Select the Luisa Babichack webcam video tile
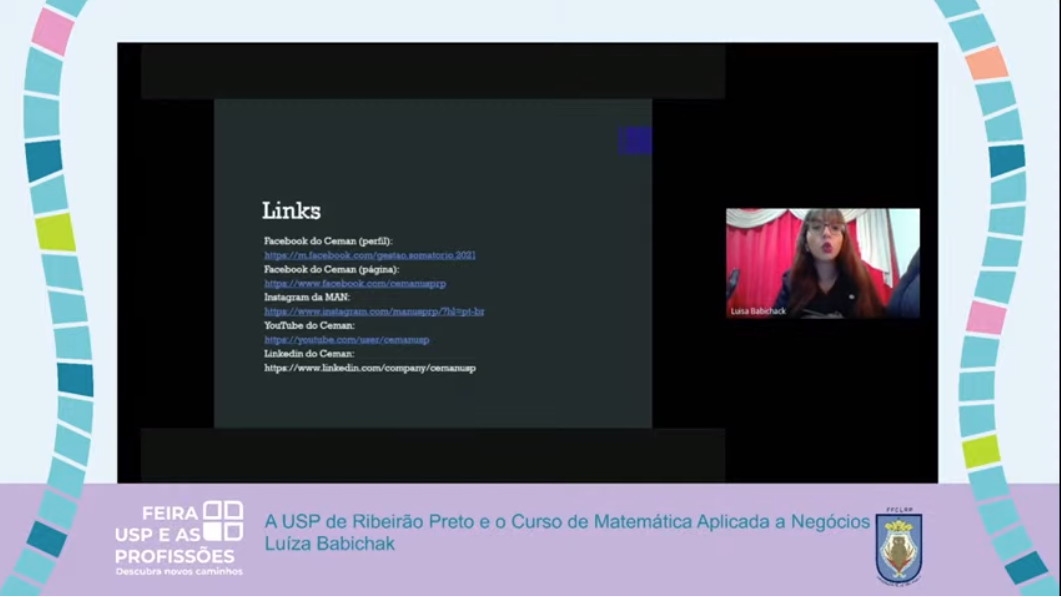Screen dimensions: 1061x597 tap(823, 263)
